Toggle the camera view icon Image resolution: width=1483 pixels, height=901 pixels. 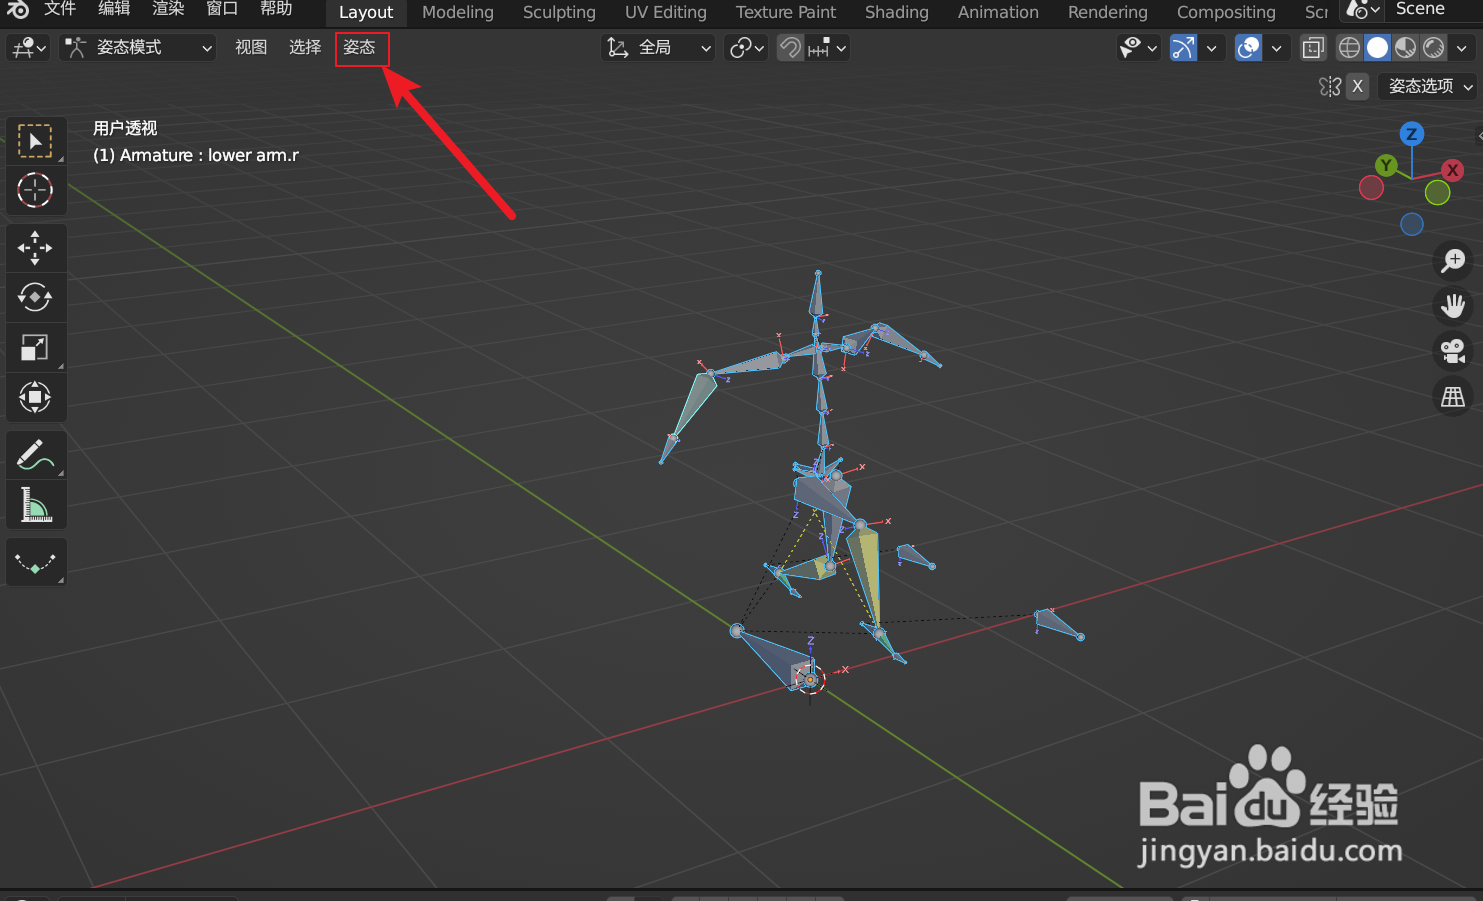[x=1453, y=351]
